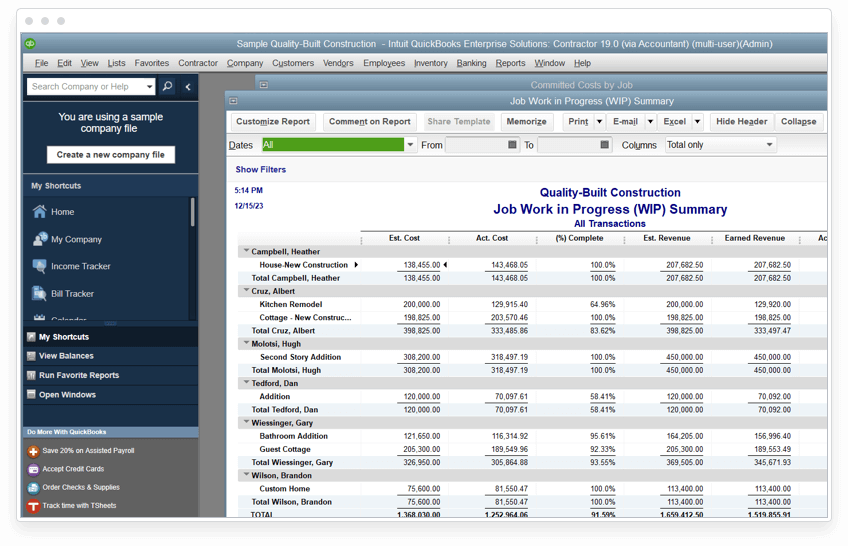Collapse the Wilson, Brandon group
Viewport: 848px width, 546px height.
[x=246, y=475]
